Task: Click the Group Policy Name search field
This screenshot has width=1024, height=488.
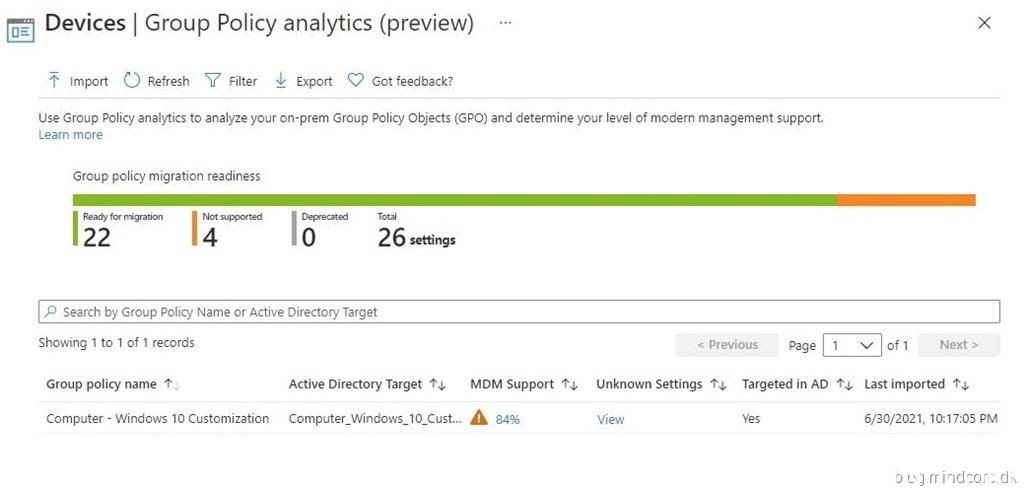Action: tap(519, 312)
